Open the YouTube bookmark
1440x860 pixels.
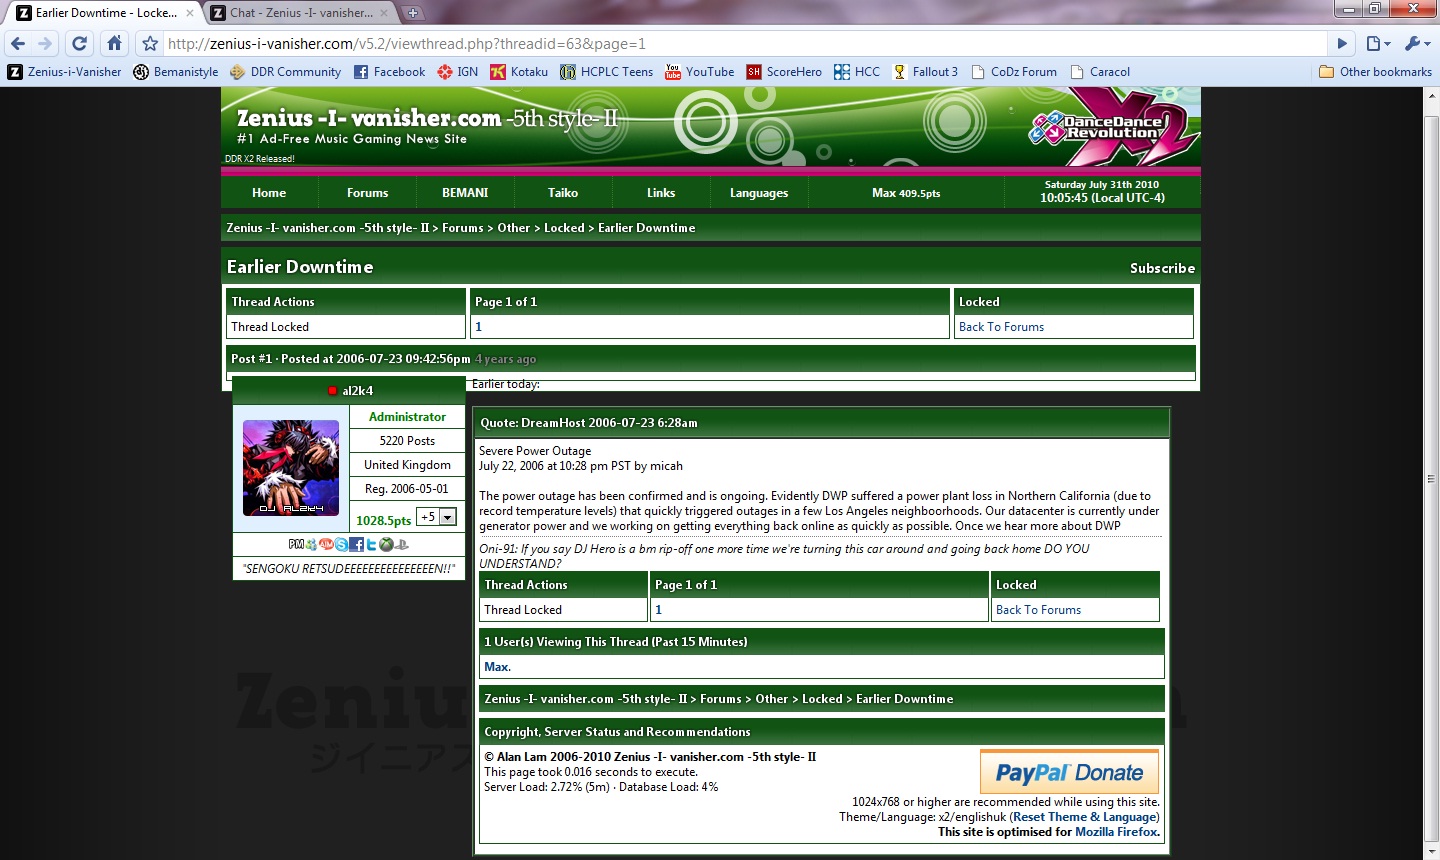click(x=700, y=72)
